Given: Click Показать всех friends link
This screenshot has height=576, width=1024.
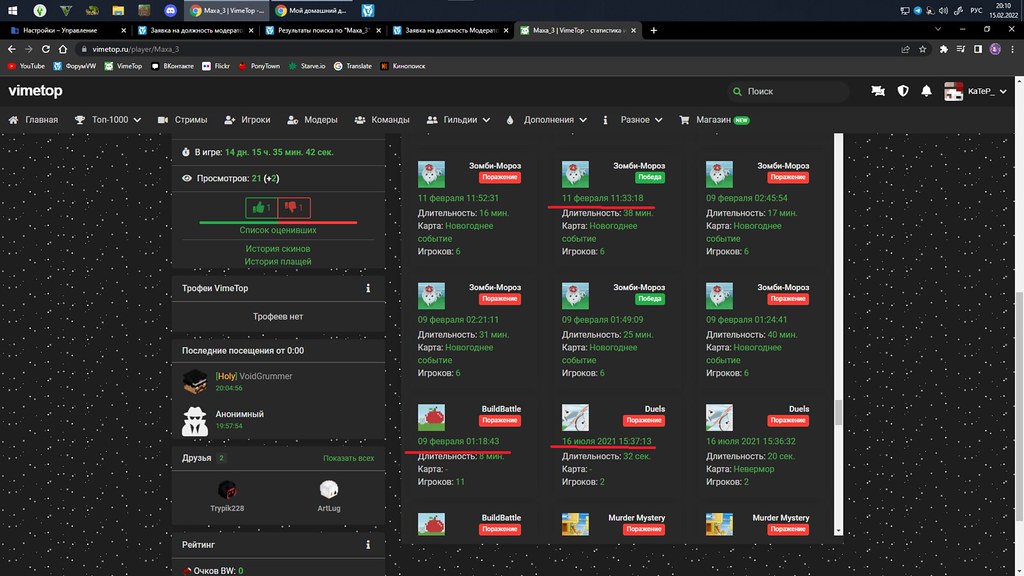Looking at the screenshot, I should point(348,458).
